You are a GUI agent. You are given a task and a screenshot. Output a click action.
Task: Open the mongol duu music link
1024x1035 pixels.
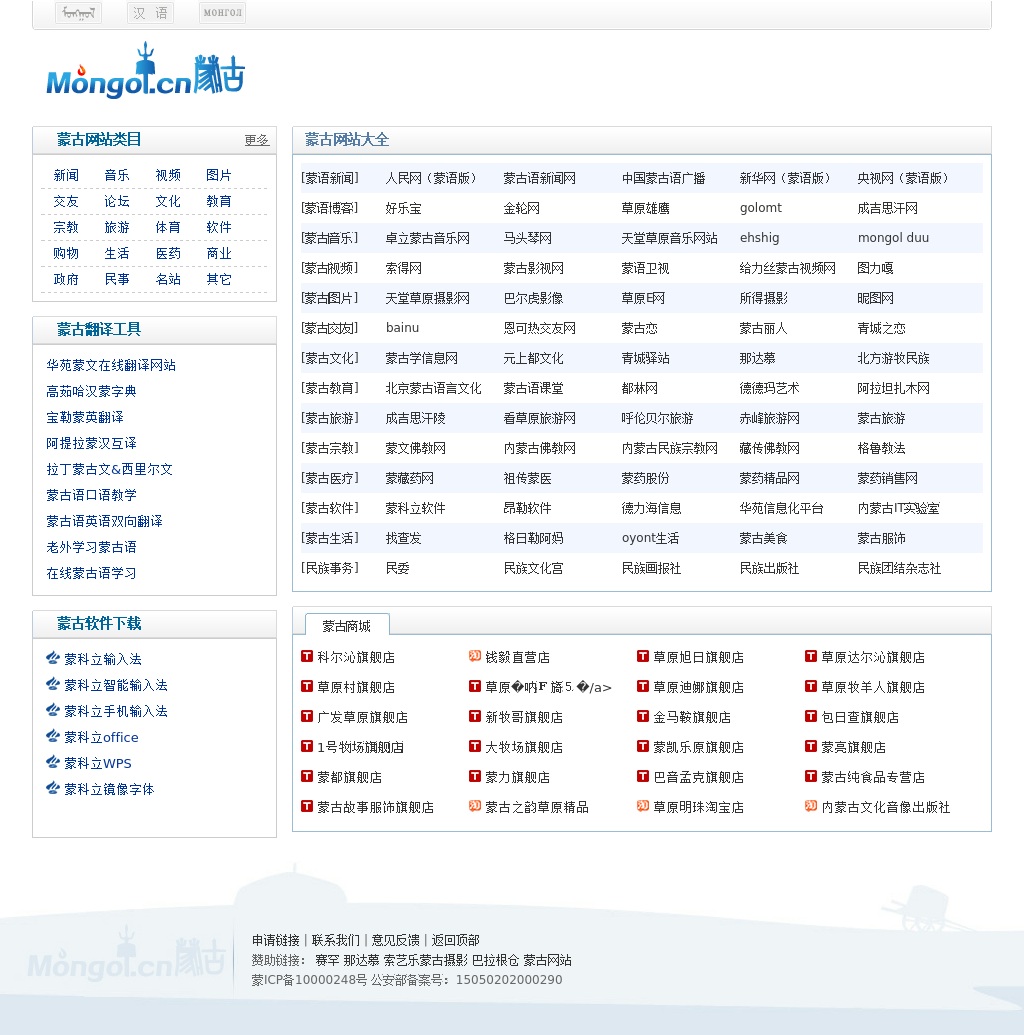coord(893,238)
